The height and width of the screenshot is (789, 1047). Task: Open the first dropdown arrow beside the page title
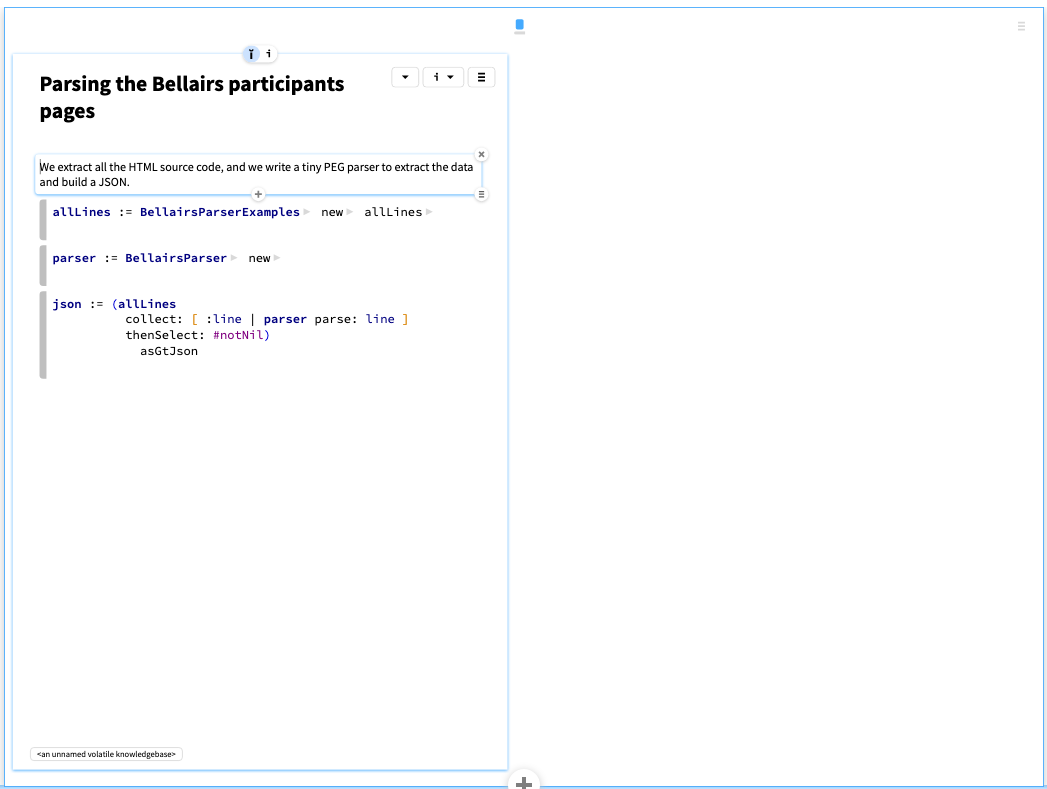coord(405,77)
